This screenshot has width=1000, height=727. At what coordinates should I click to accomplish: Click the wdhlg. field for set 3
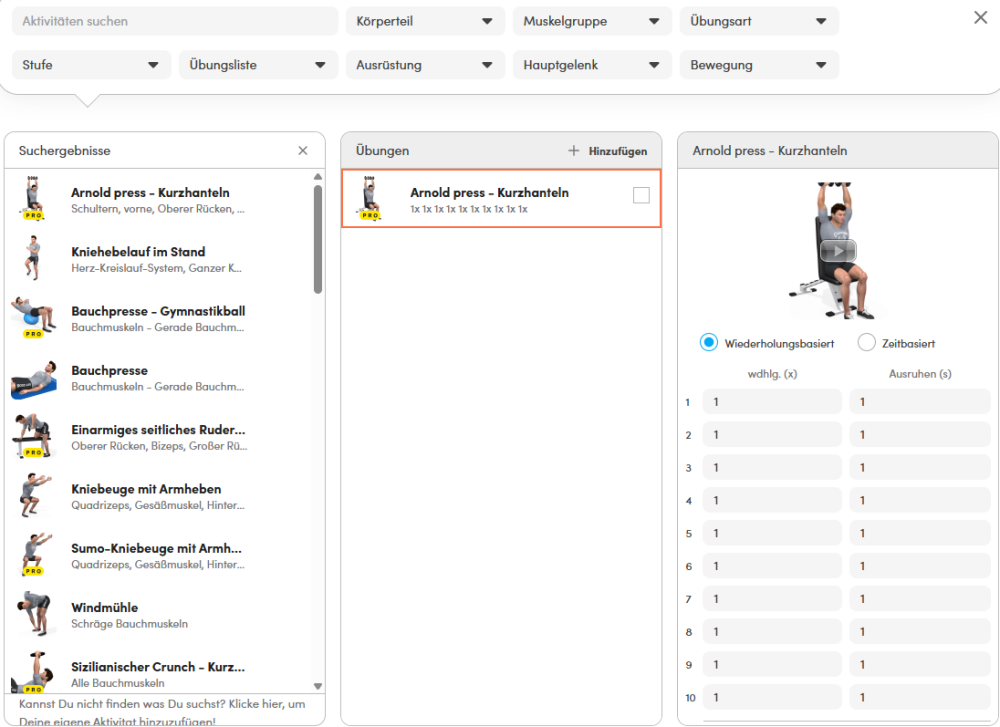click(772, 467)
